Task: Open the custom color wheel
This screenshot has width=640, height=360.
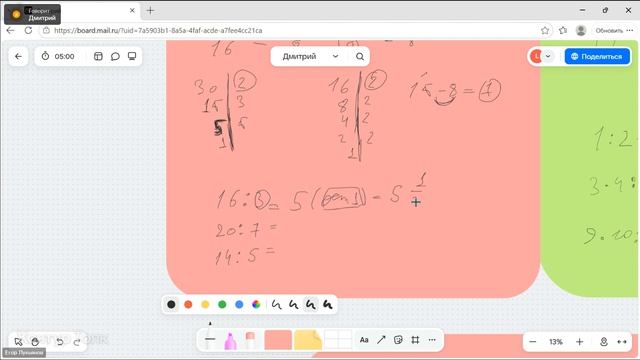Action: [x=256, y=304]
